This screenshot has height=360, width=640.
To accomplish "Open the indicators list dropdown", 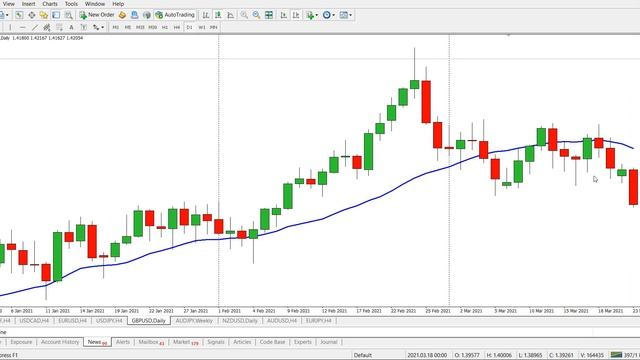I will pos(312,15).
